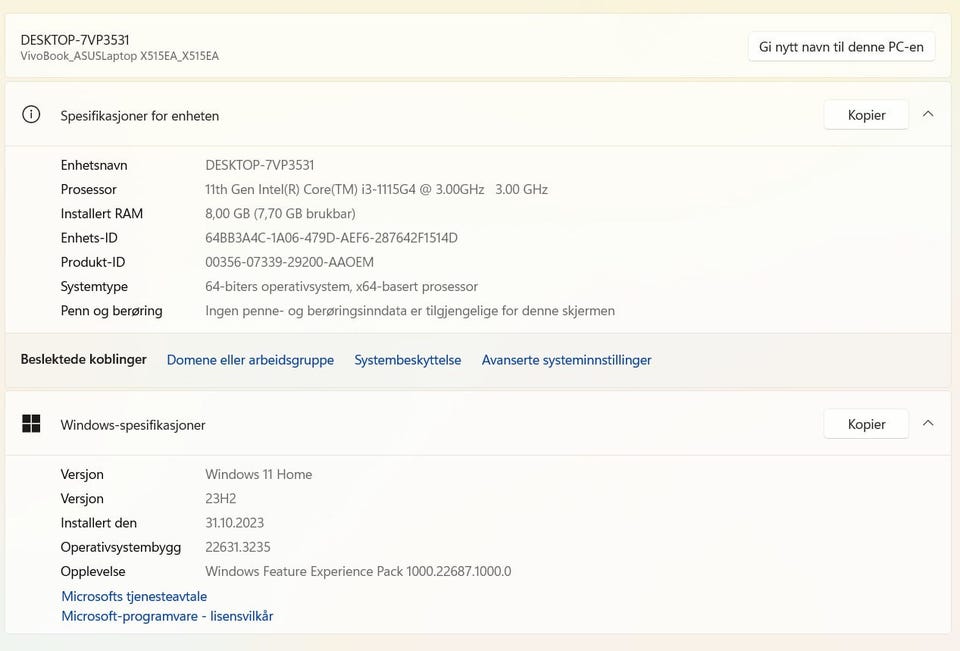Click the Beslektede koblinger label
This screenshot has width=960, height=651.
point(83,359)
